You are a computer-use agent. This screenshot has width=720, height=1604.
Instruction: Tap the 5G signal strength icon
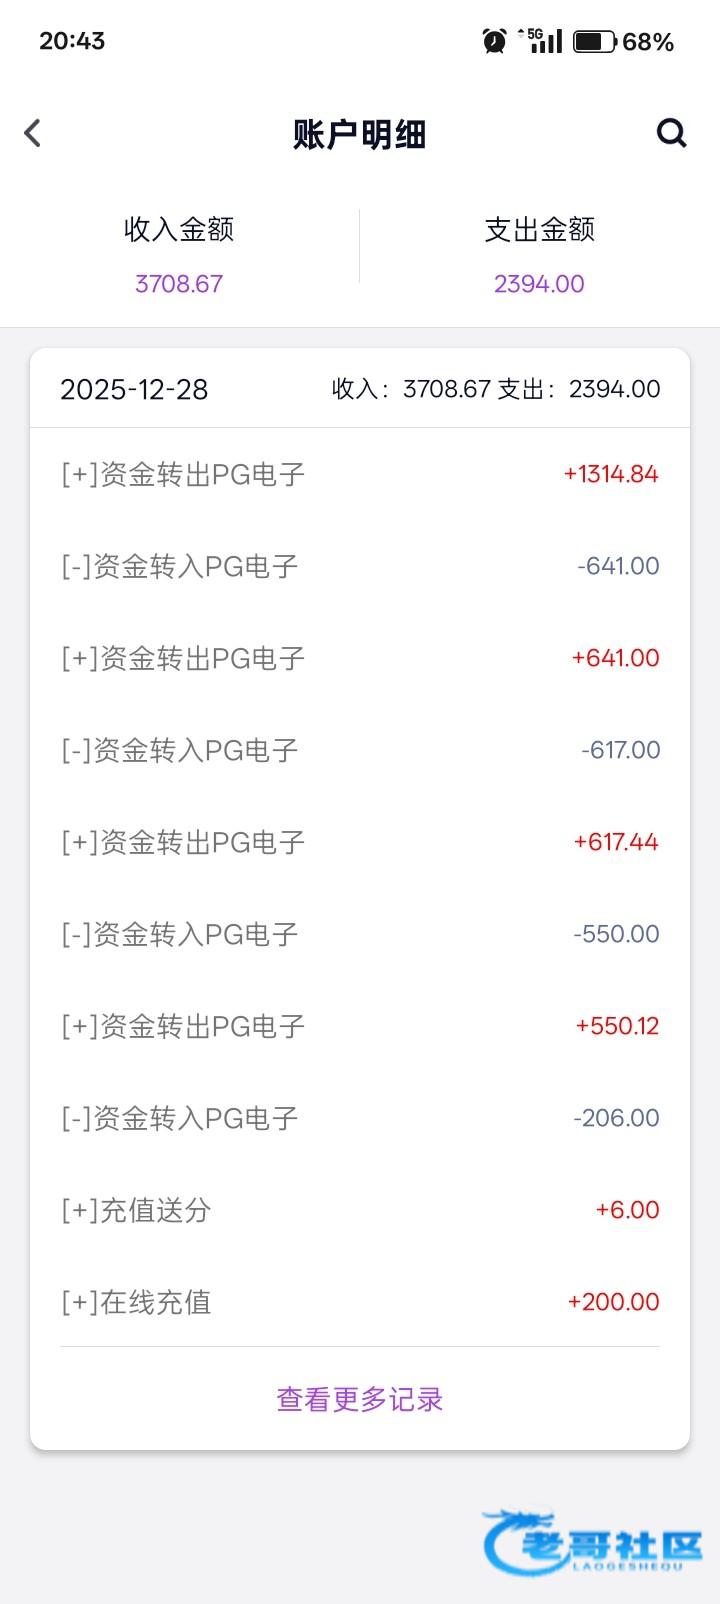(541, 41)
